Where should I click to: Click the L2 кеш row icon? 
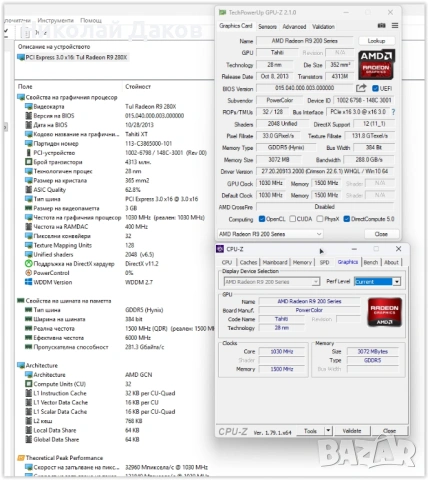pyautogui.click(x=29, y=421)
